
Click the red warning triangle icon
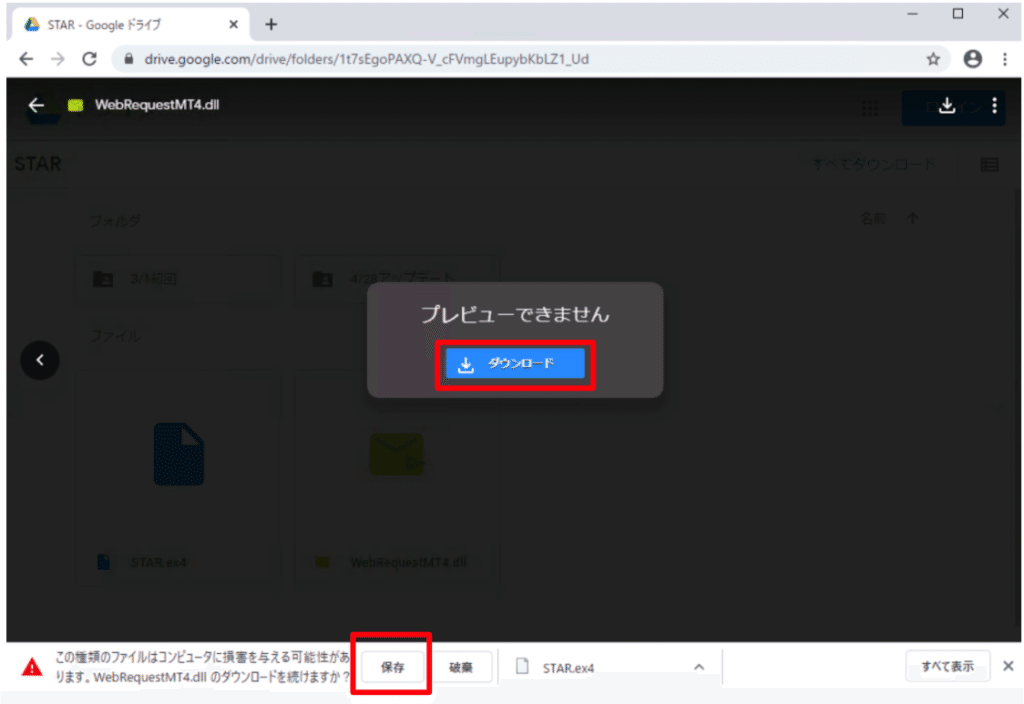click(32, 667)
